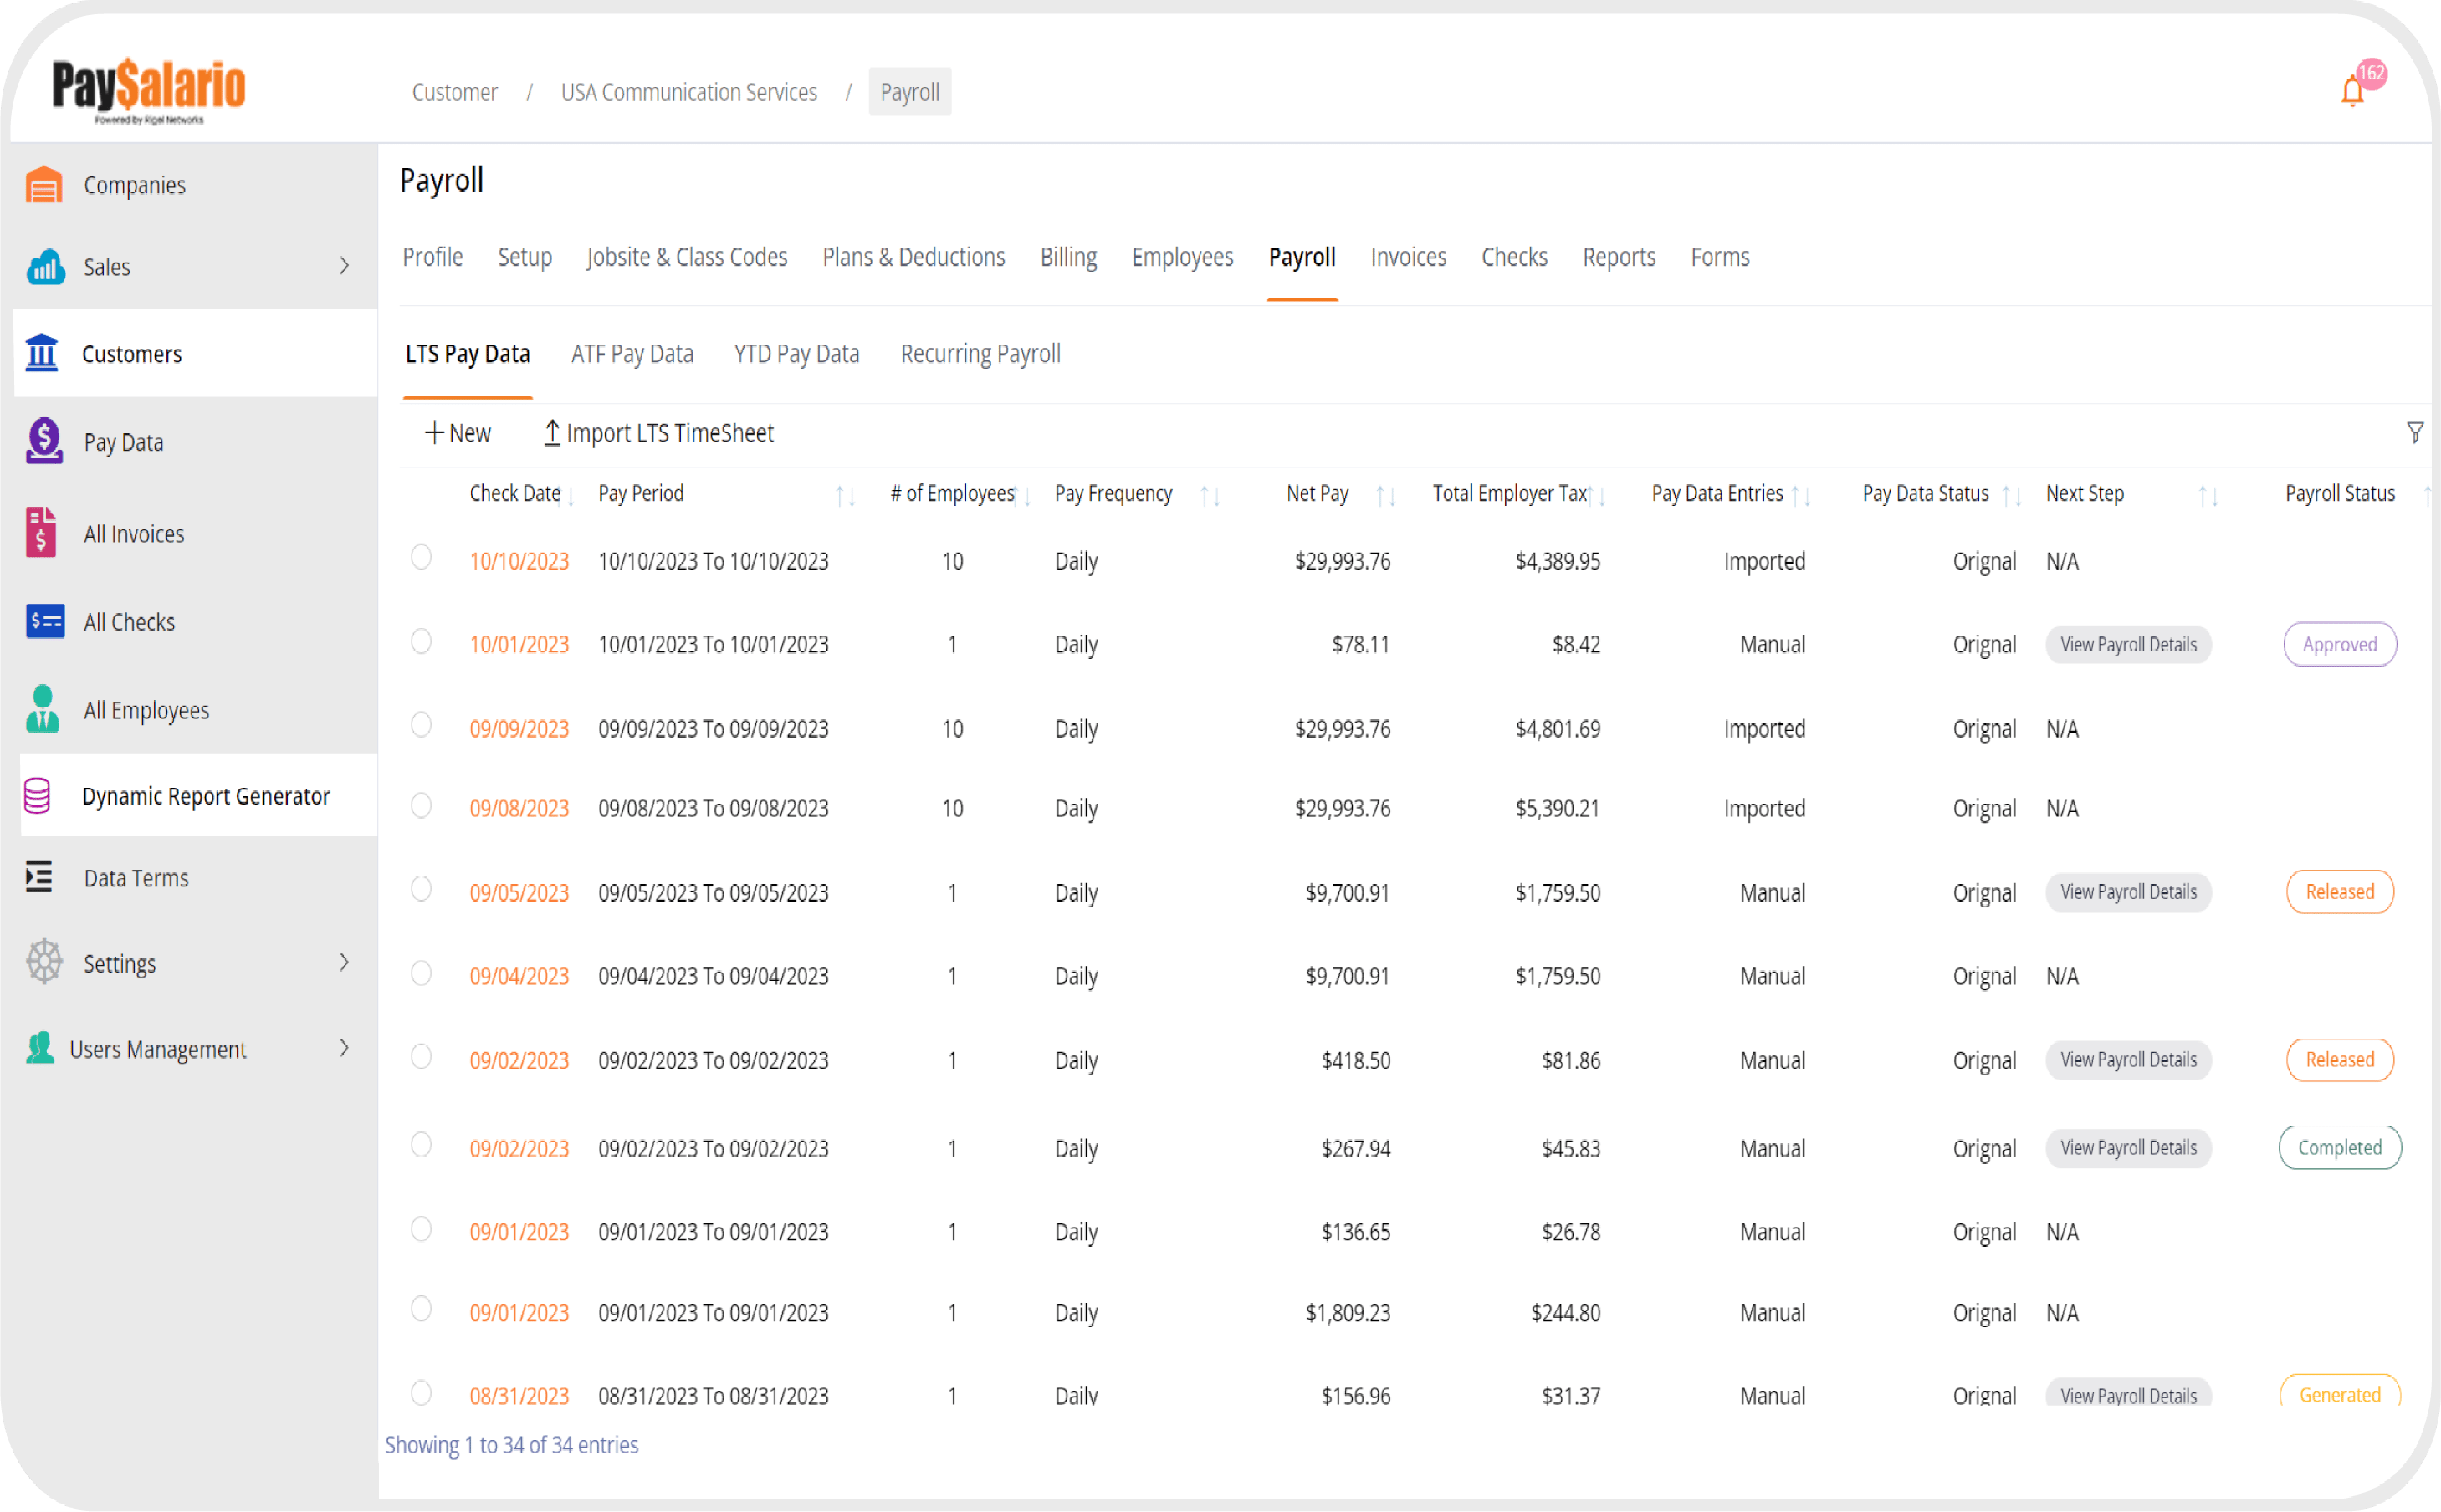2441x1512 pixels.
Task: Select the 10/01/2023 row radio button
Action: [421, 641]
